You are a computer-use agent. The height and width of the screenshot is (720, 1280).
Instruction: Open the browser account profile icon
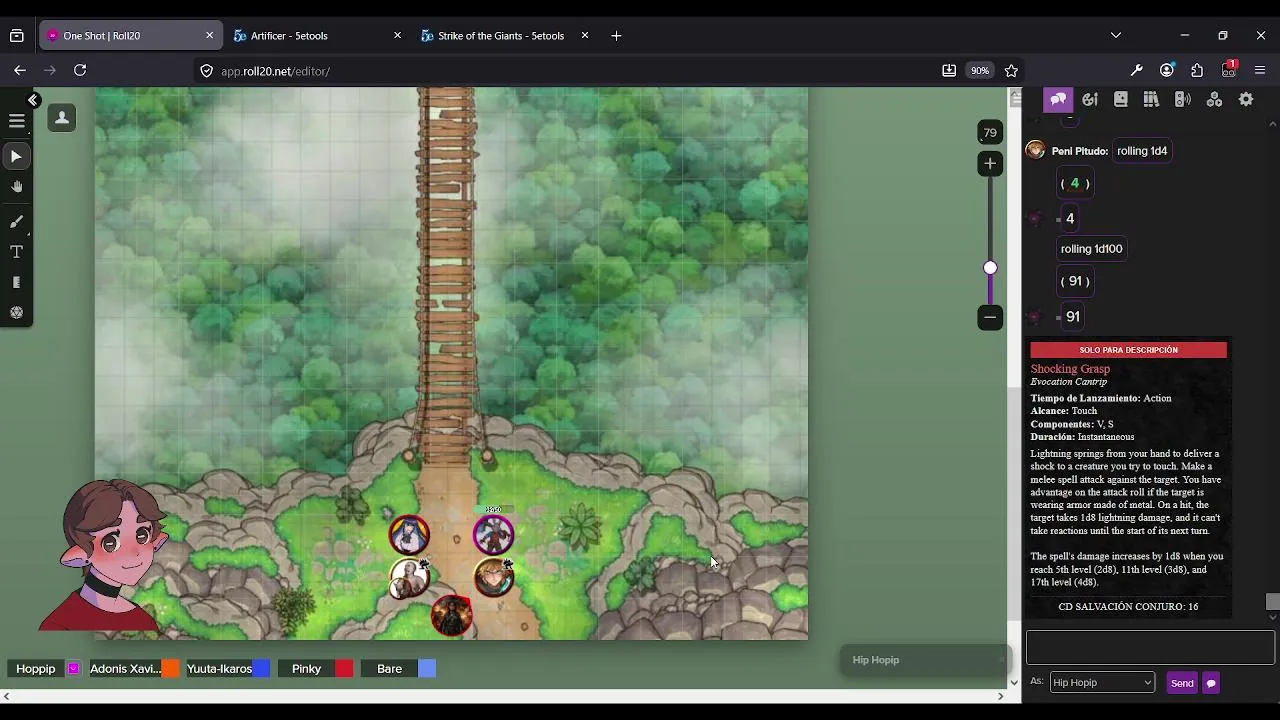[1167, 71]
